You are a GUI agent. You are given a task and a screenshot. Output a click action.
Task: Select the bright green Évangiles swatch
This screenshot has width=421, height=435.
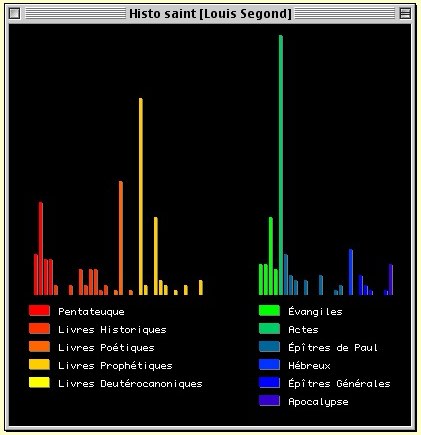click(269, 311)
